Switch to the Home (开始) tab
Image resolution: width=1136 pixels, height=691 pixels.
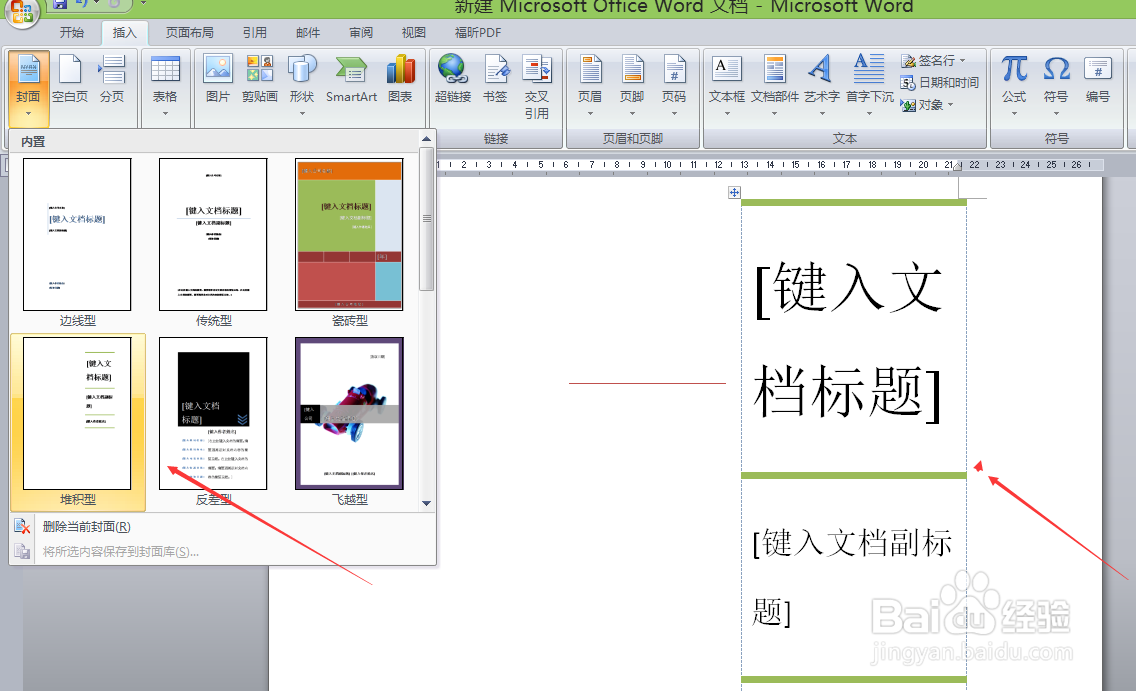coord(72,33)
